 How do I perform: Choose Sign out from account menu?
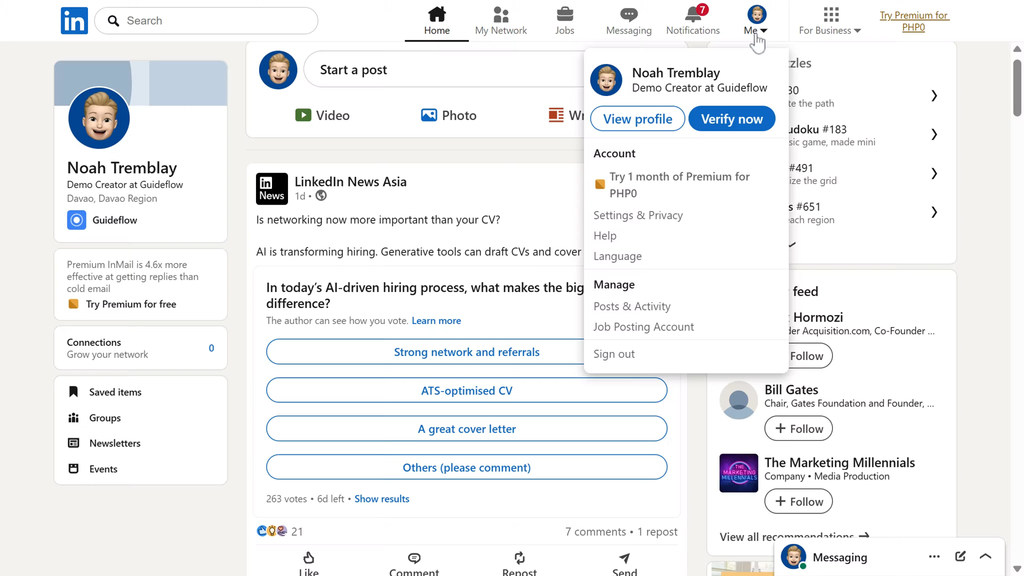pos(614,354)
